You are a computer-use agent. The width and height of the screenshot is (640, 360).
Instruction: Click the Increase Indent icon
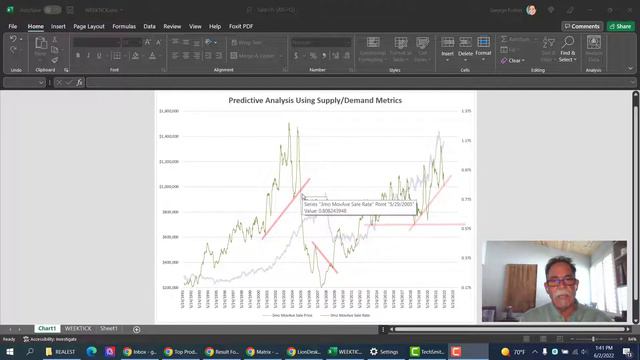pos(219,56)
